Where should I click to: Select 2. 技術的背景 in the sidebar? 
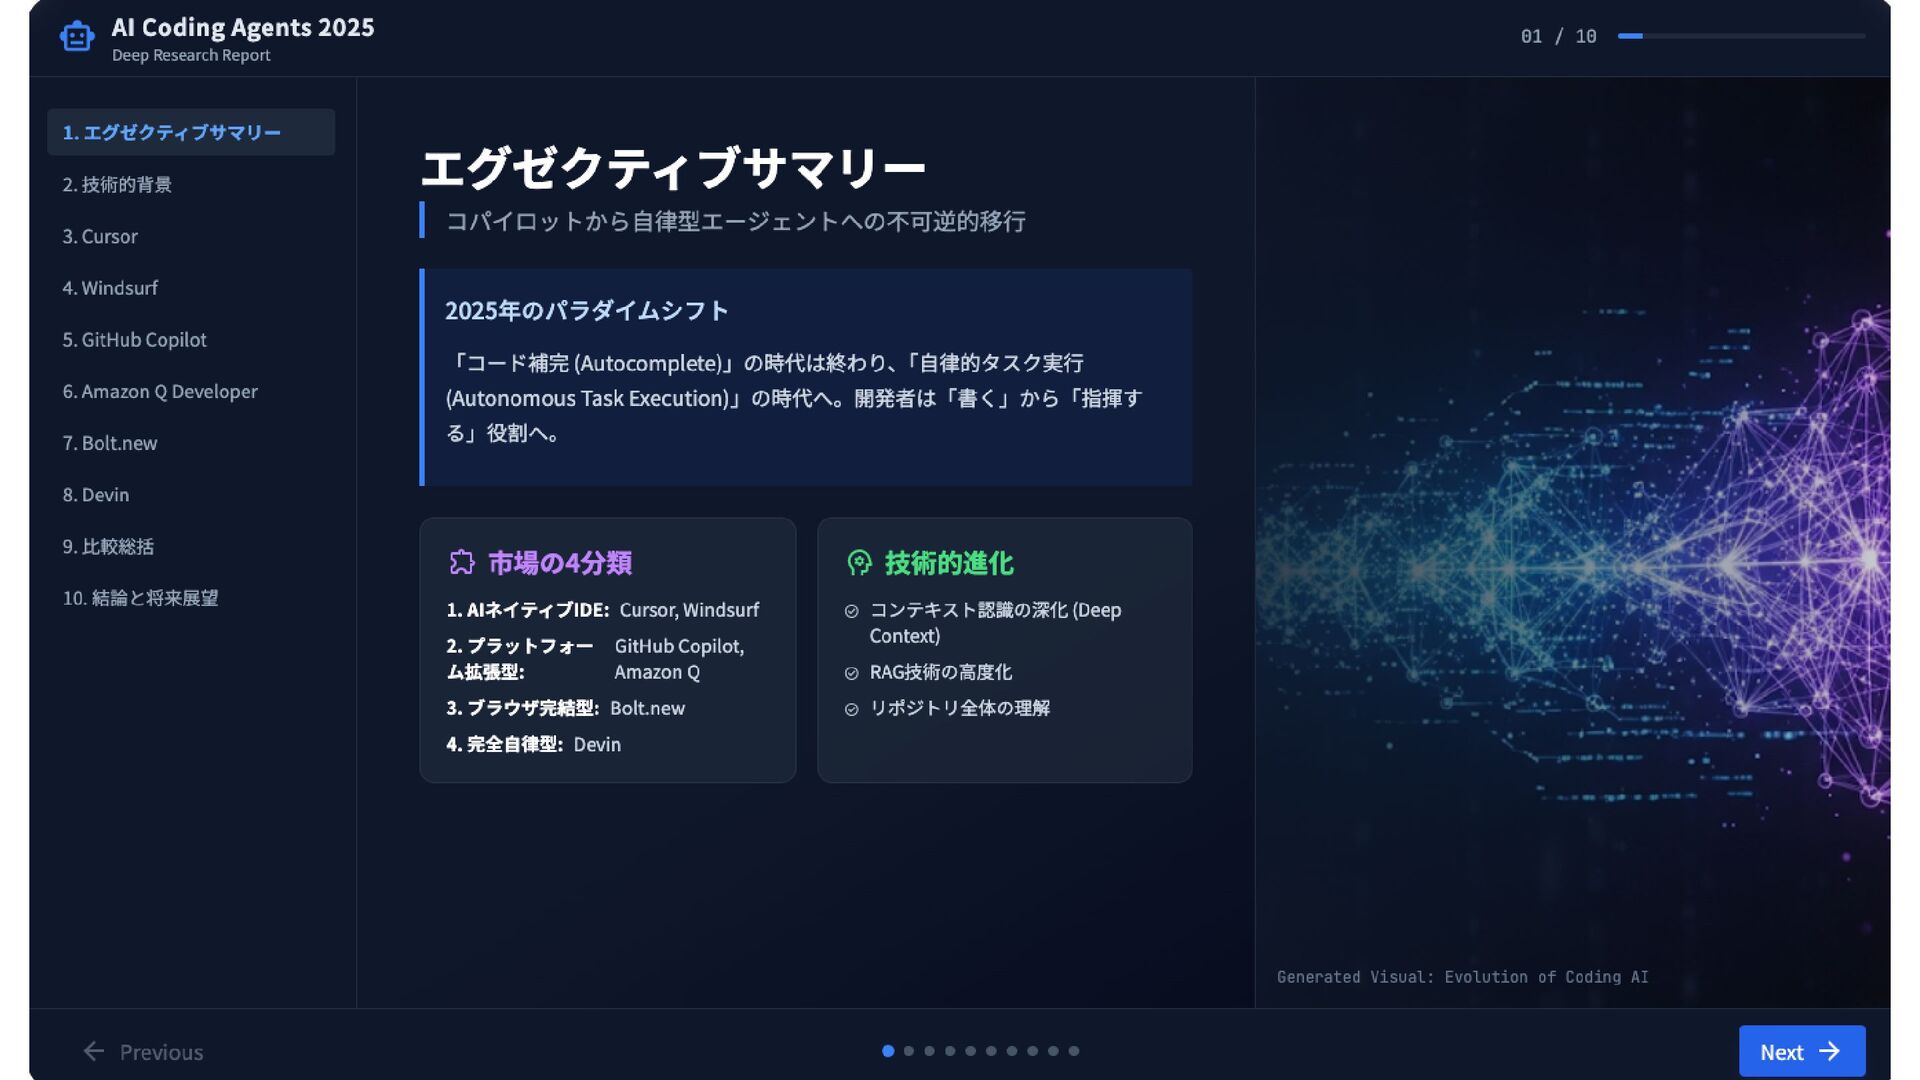pos(117,185)
